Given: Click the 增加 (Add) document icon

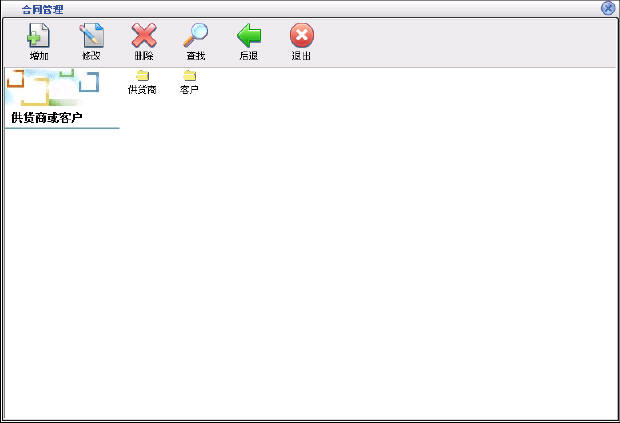Looking at the screenshot, I should 38,36.
